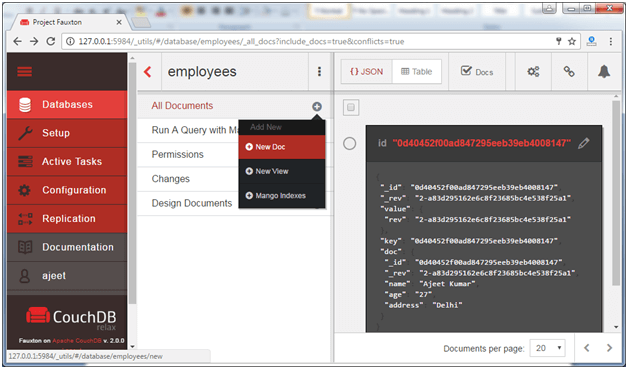Toggle the hamburger menu in sidebar

(x=24, y=72)
